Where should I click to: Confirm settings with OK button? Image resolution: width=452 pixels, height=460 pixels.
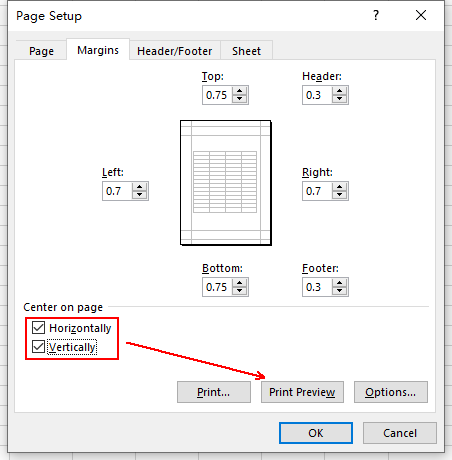click(316, 433)
